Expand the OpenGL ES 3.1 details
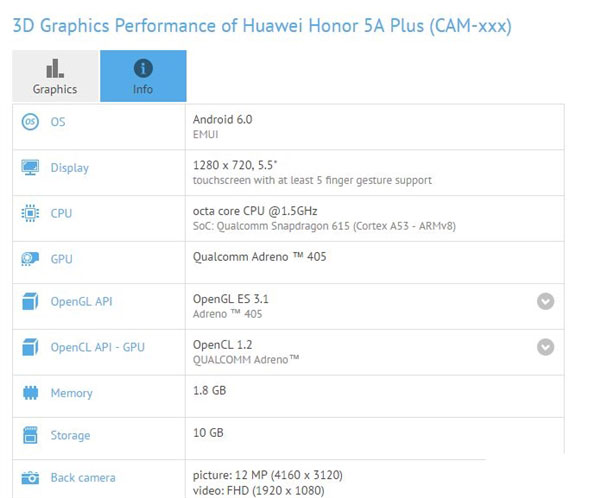 click(x=545, y=301)
